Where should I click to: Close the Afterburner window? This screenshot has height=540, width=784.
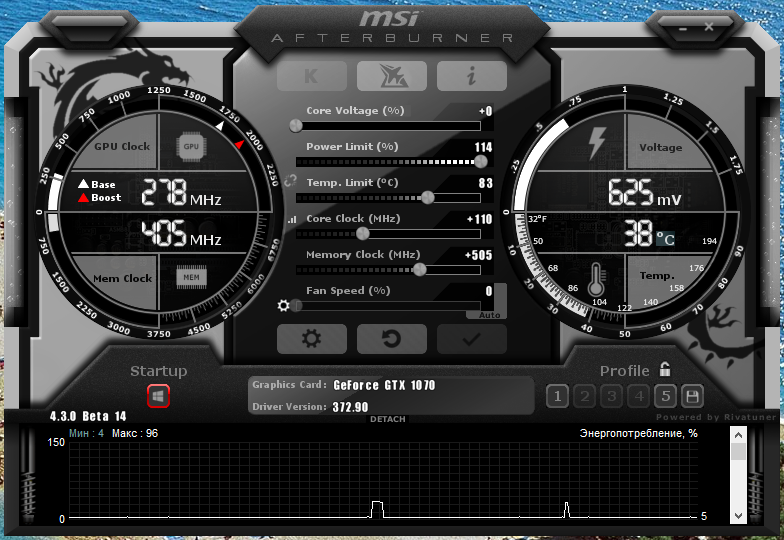pos(709,27)
